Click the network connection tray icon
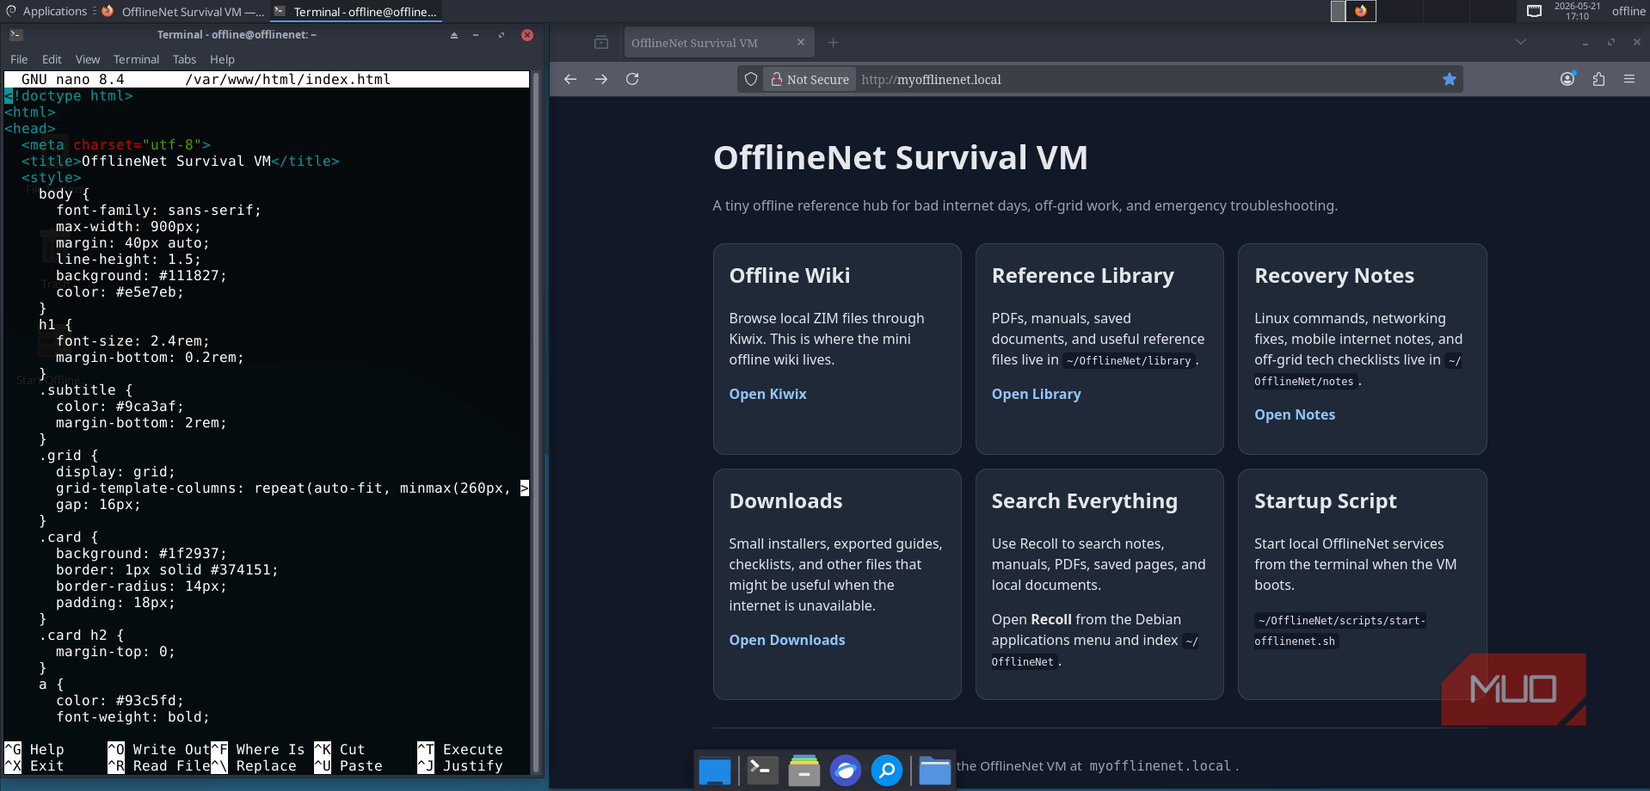The image size is (1650, 791). tap(1534, 11)
